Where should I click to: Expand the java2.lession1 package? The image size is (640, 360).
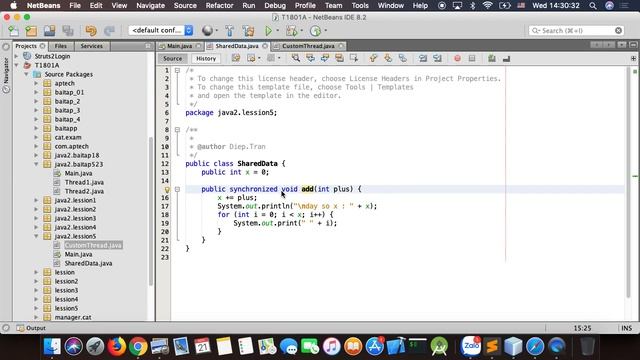tap(36, 200)
